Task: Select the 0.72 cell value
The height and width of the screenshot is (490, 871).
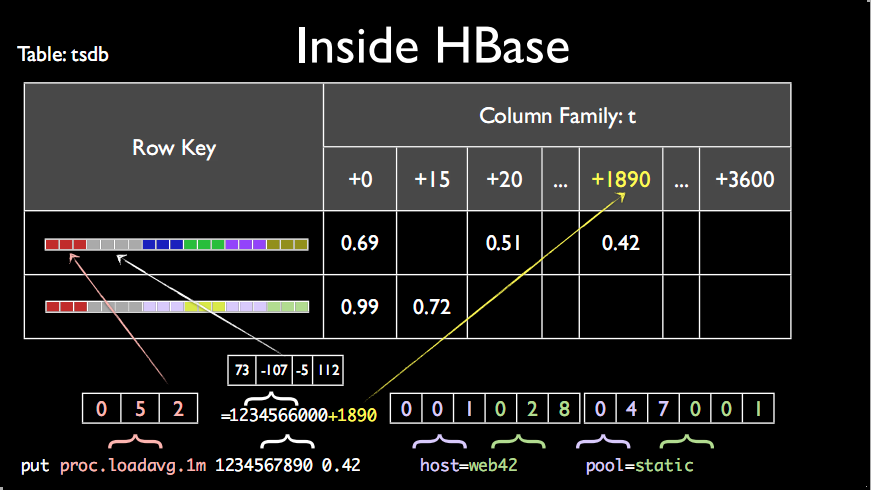Action: (432, 307)
